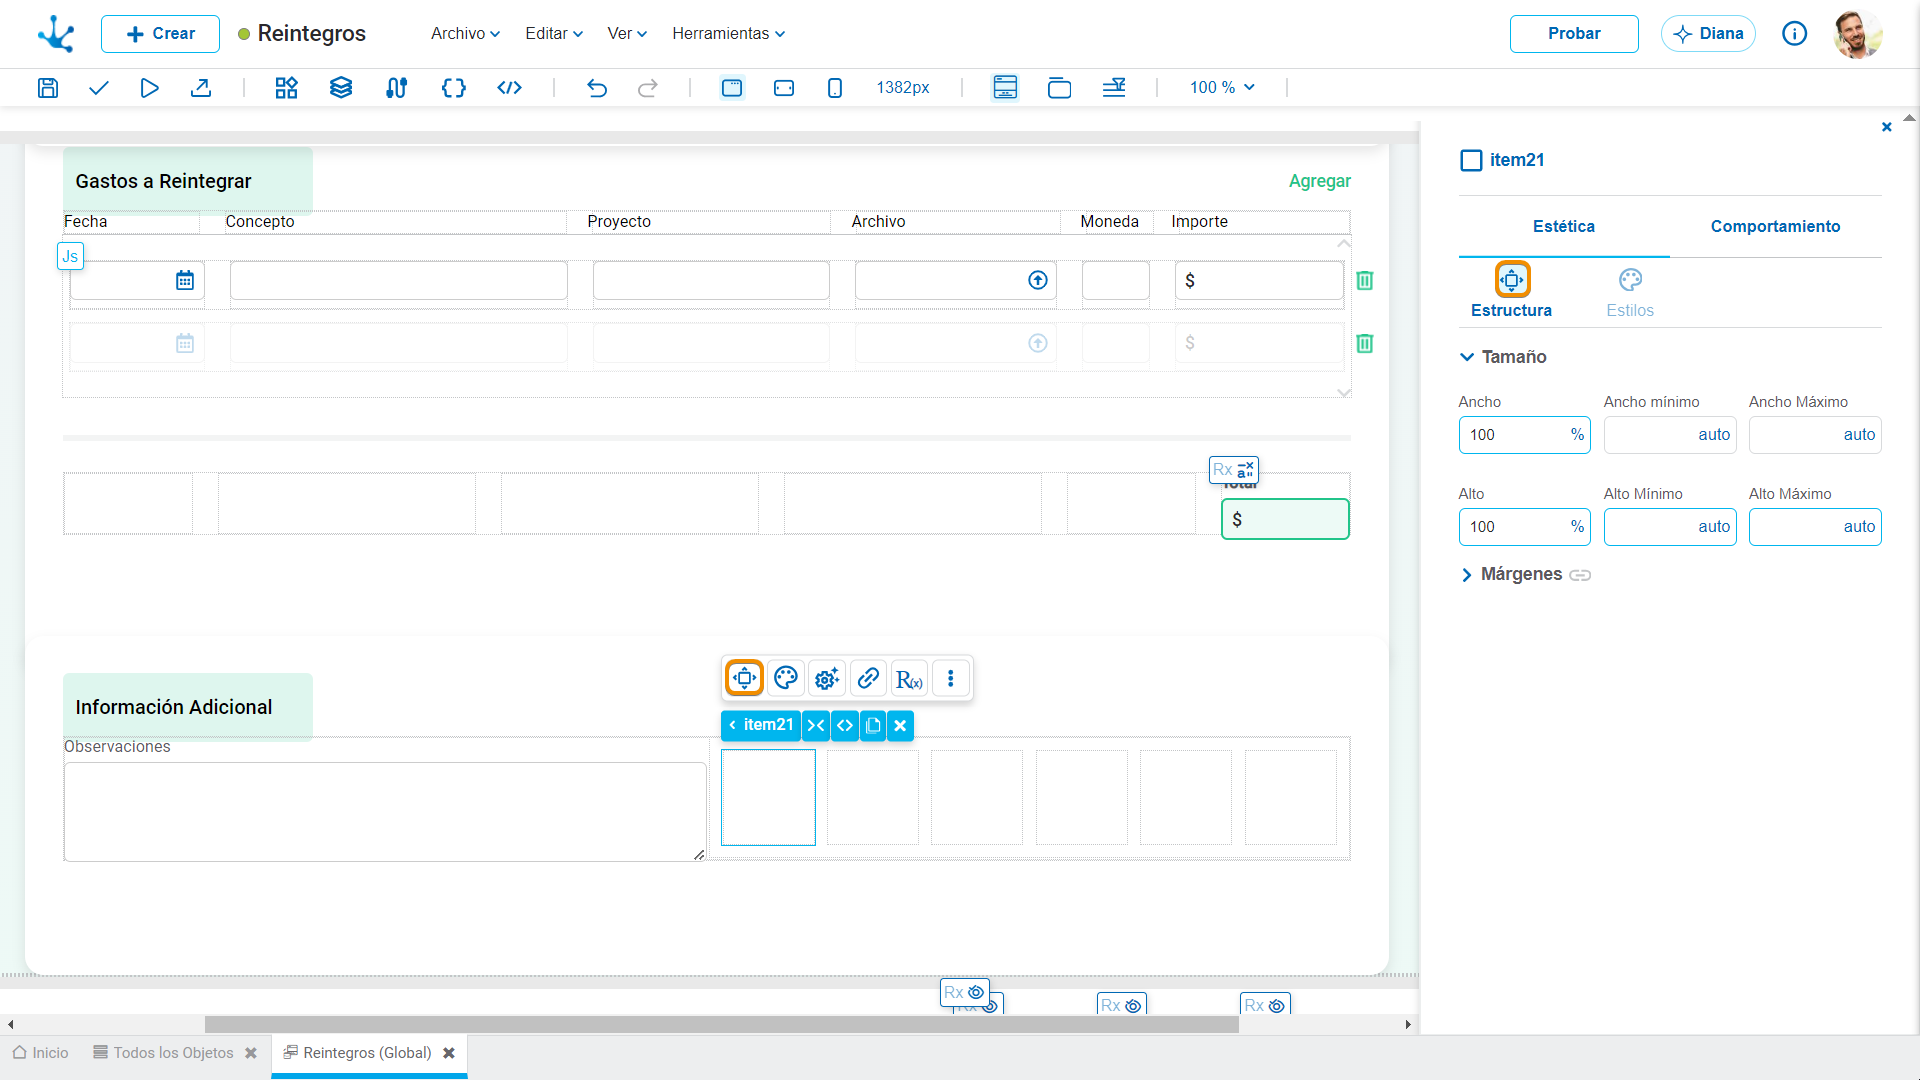Open the layers stack icon

click(x=341, y=88)
